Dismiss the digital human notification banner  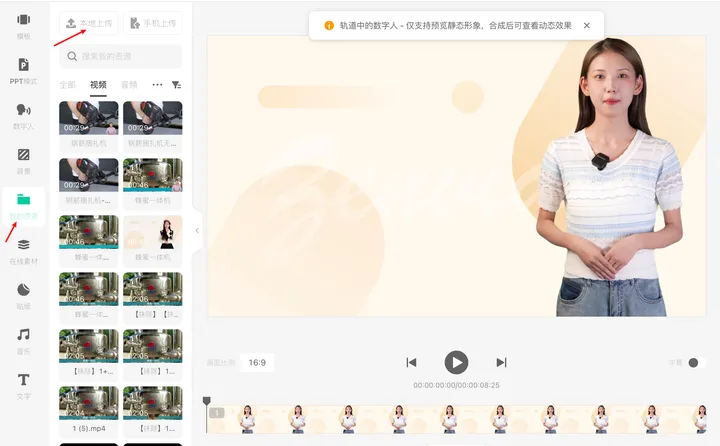tap(587, 25)
